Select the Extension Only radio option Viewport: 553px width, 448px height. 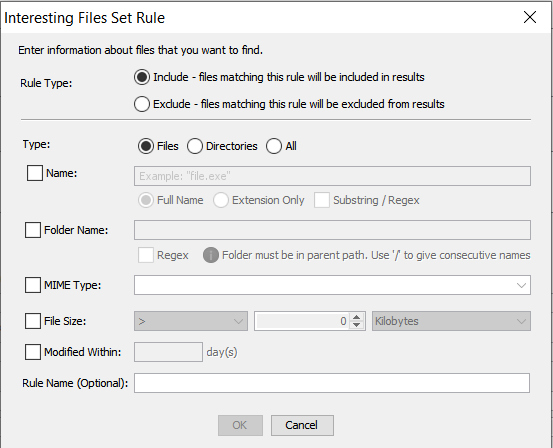click(221, 200)
